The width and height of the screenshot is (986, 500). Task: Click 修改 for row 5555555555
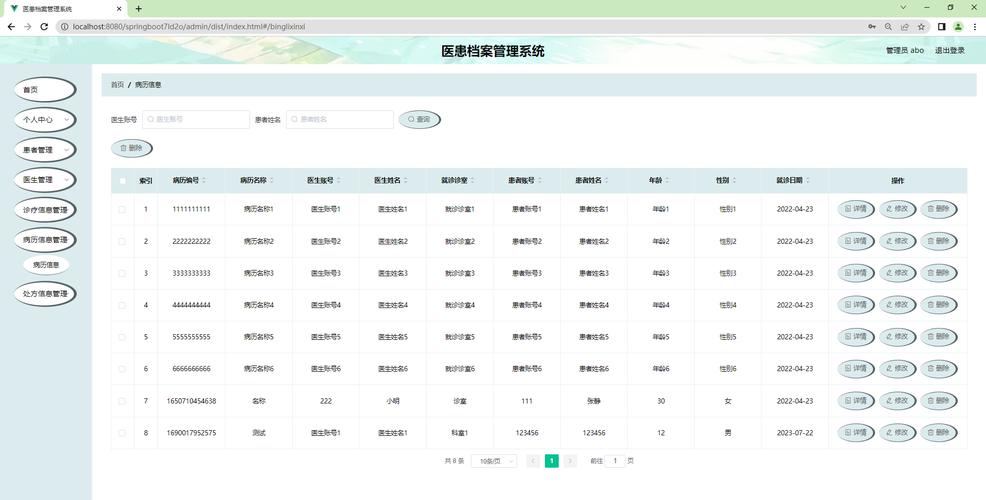pyautogui.click(x=897, y=337)
